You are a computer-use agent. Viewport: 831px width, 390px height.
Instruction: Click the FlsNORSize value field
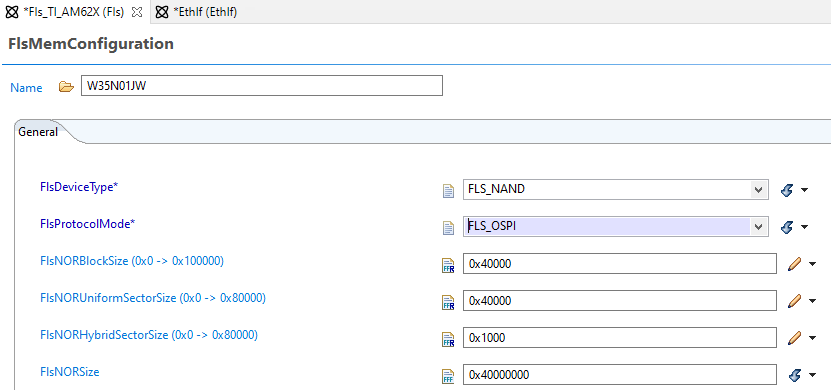point(620,375)
